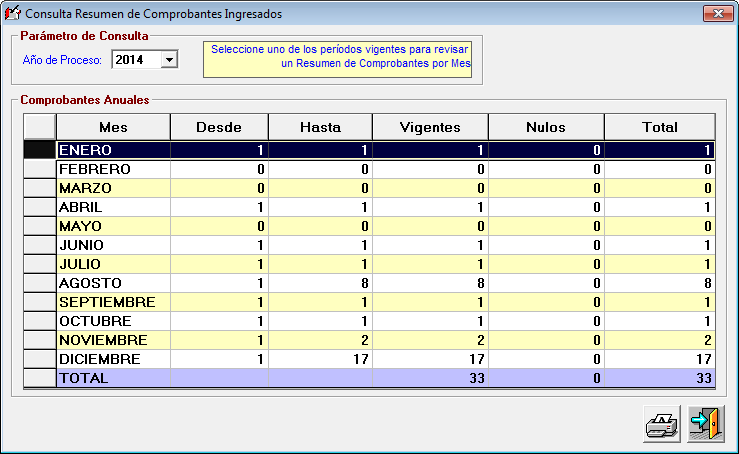Click NOVIEMBRE's Hasta value 2
739x454 pixels.
pyautogui.click(x=364, y=340)
